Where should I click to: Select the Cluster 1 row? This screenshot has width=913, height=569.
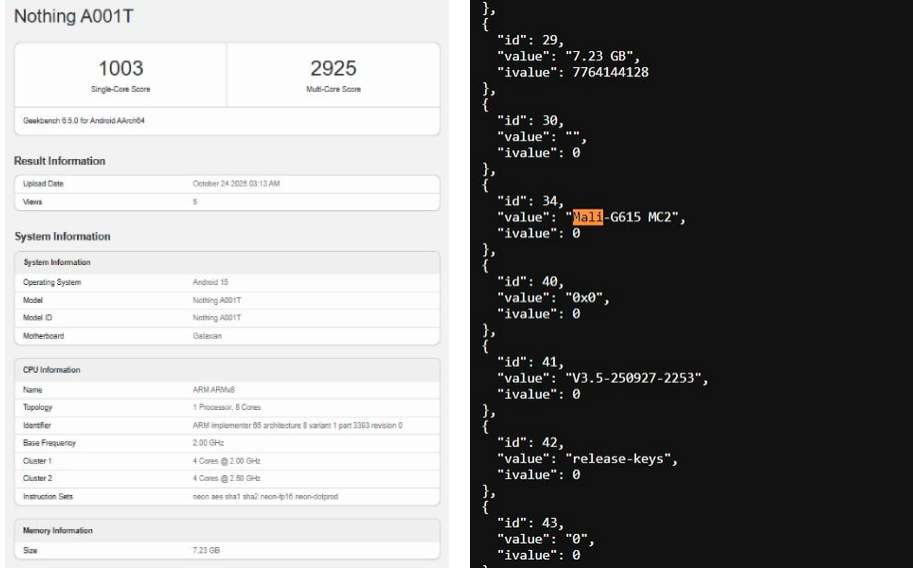click(x=226, y=462)
